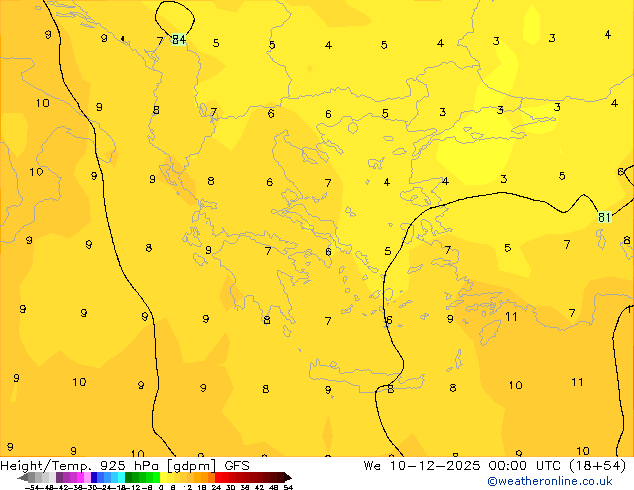
Task: Click the dark brown right arrow end of the color scale
Action: 288,478
